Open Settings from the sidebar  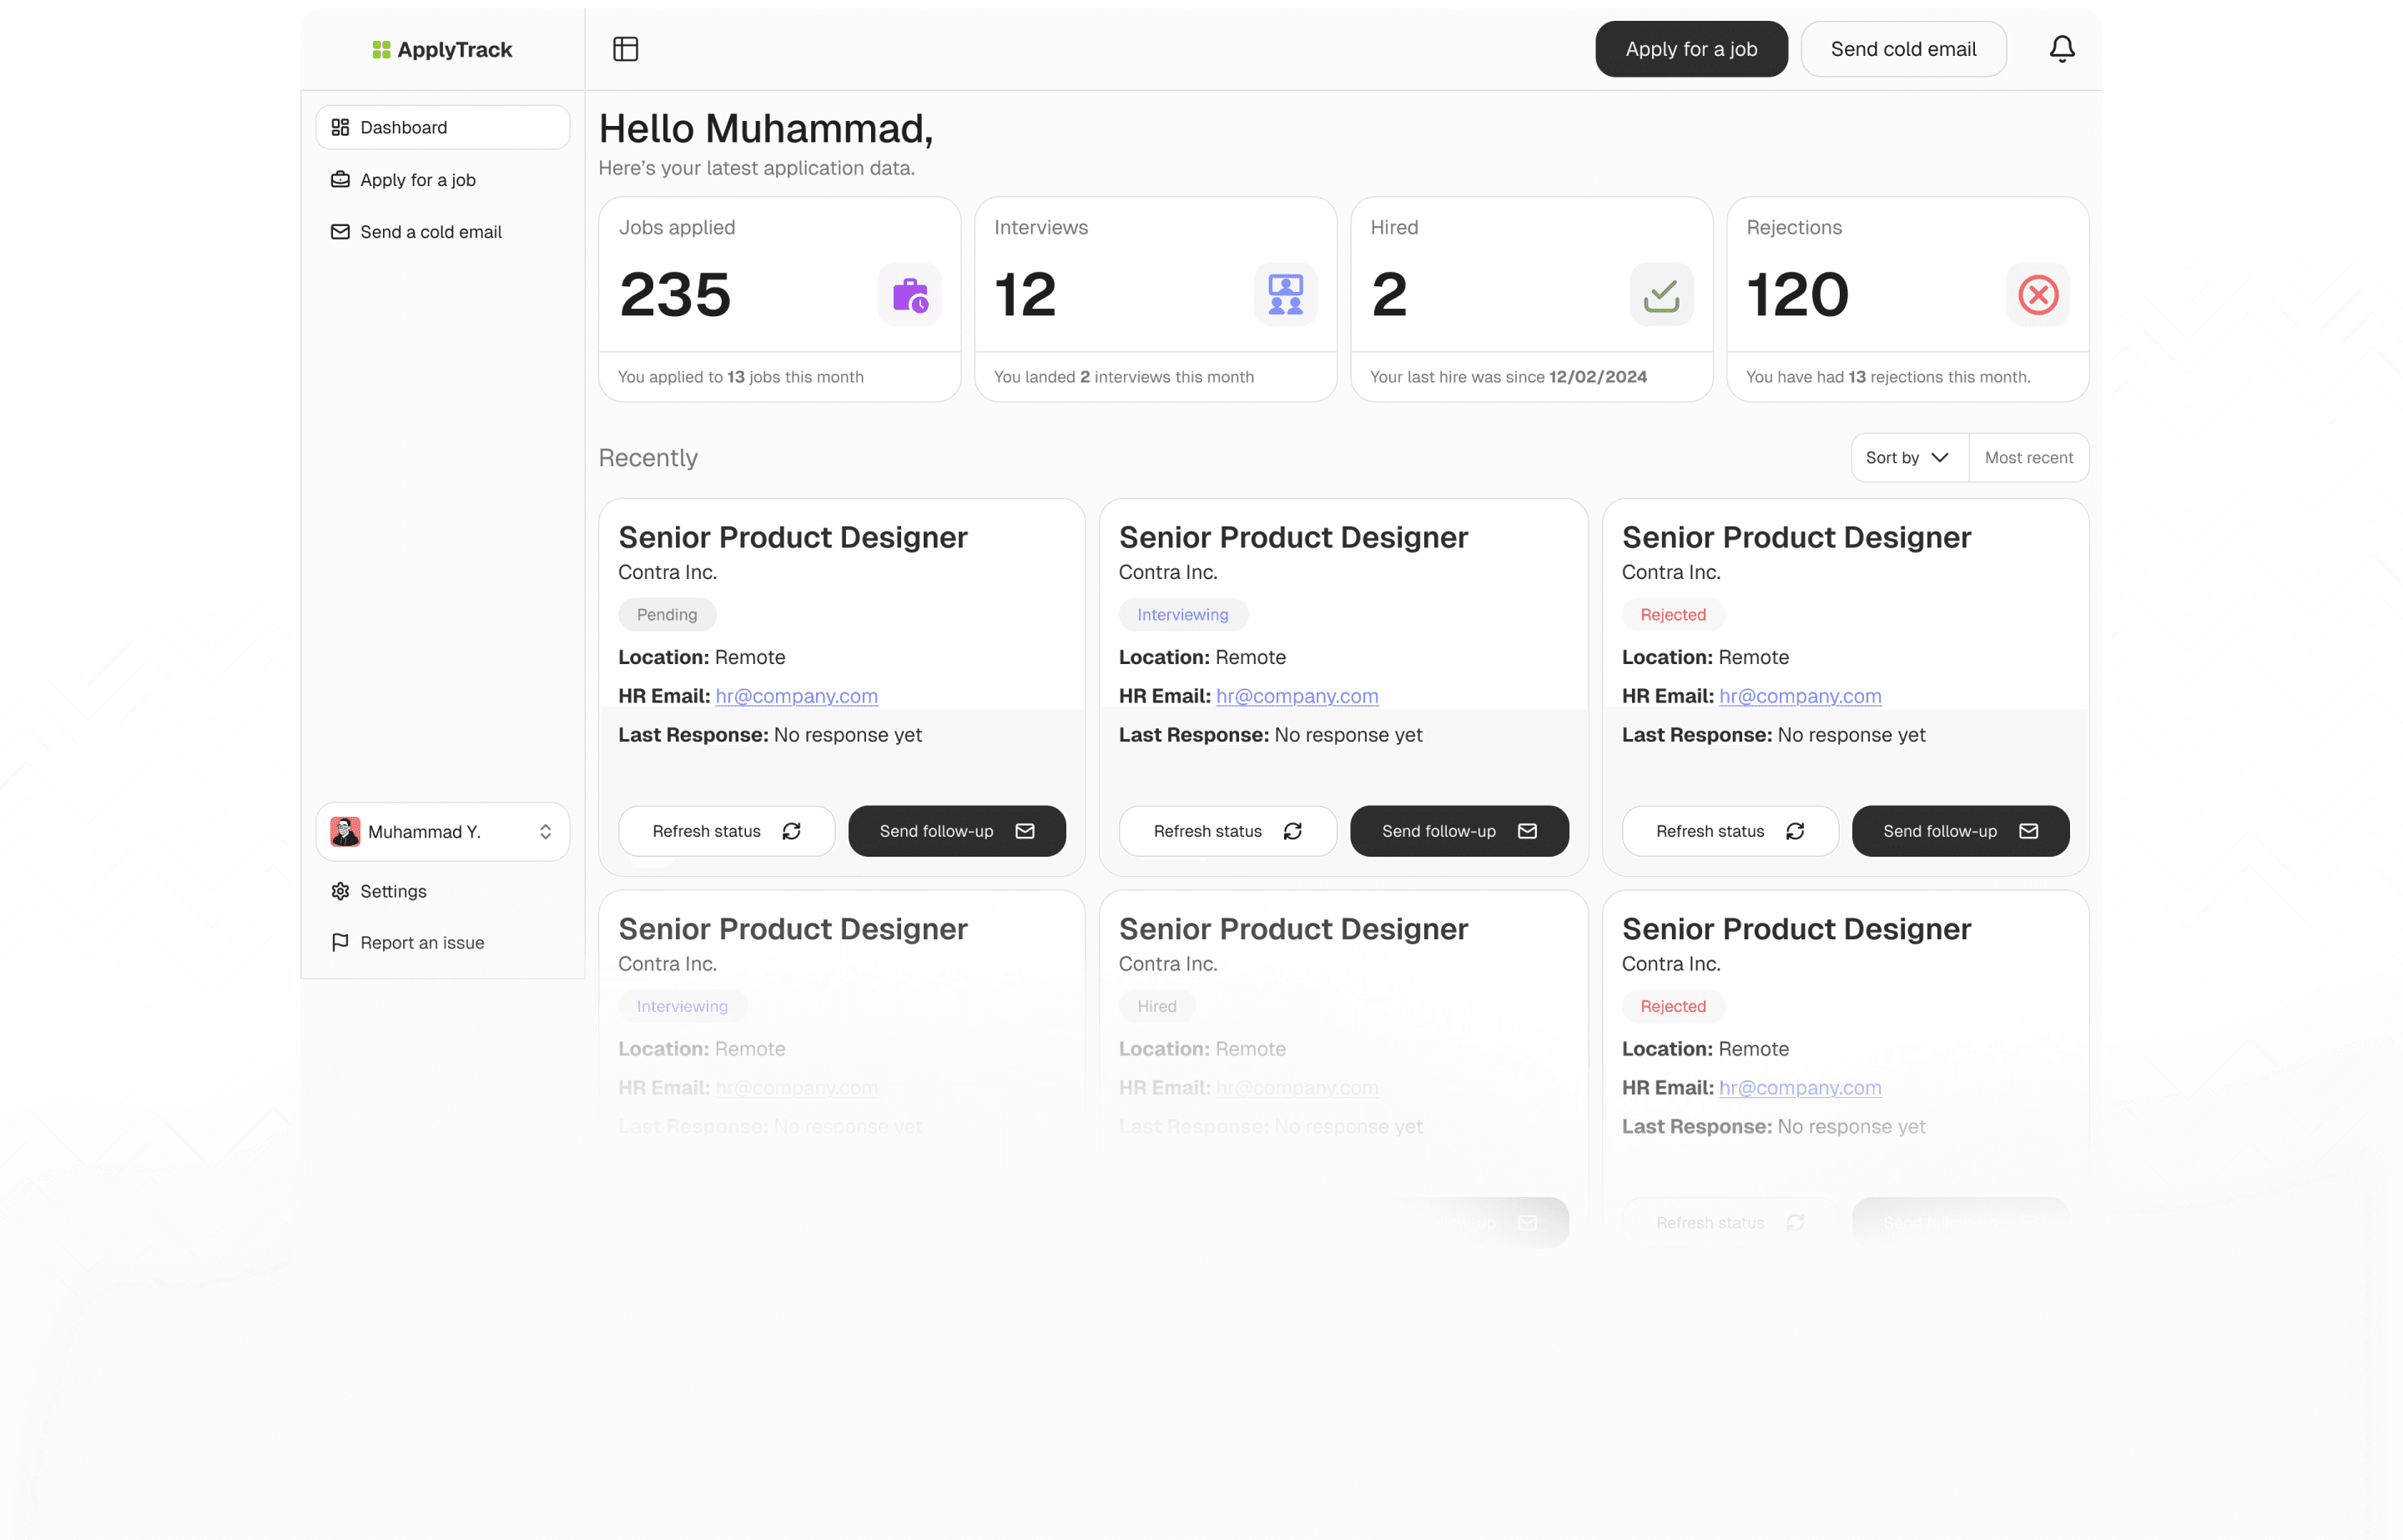[392, 891]
